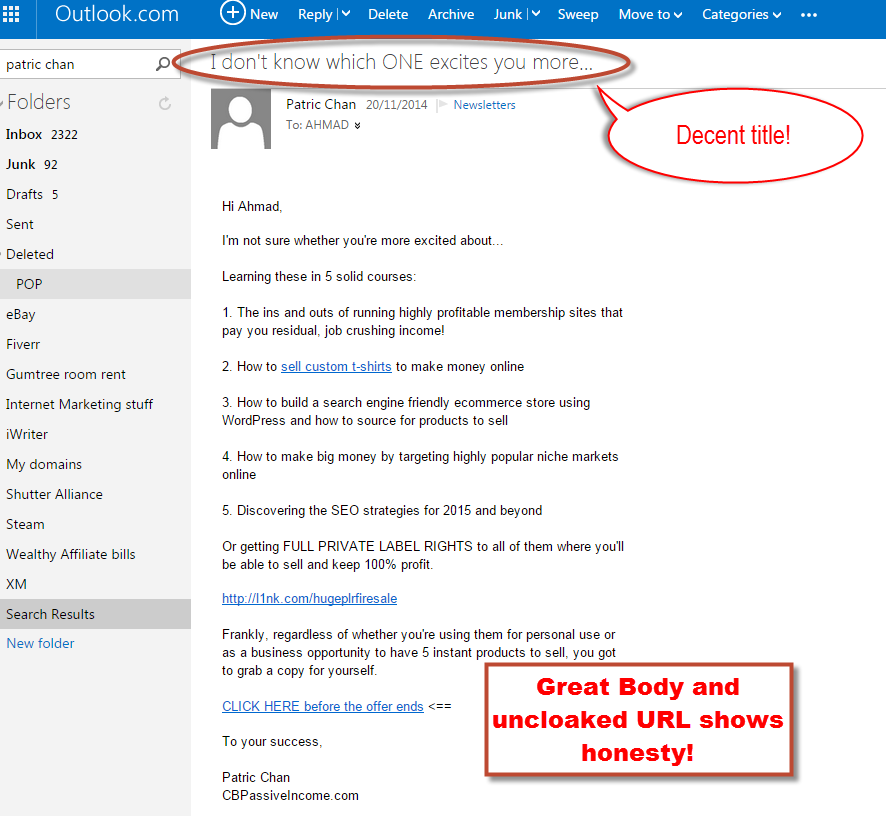886x816 pixels.
Task: Click the flag icon beside Newsletters
Action: (442, 105)
